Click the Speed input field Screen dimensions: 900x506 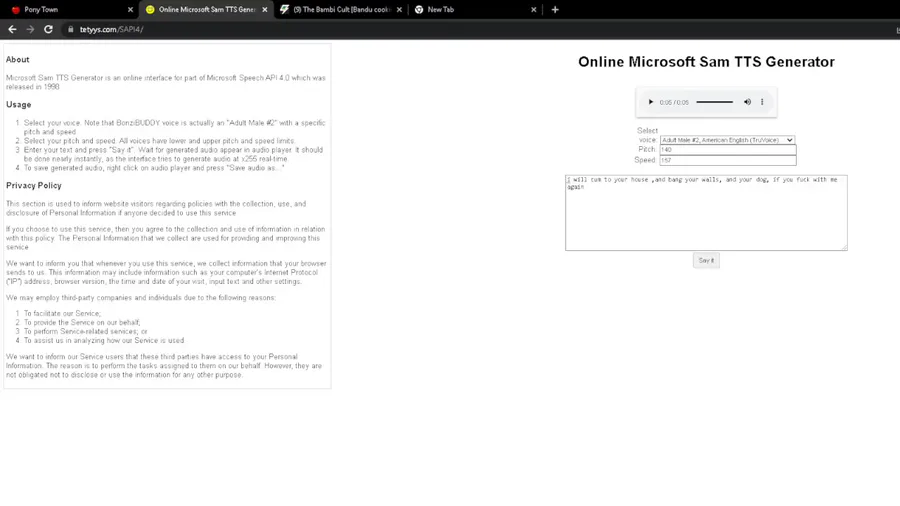(728, 160)
